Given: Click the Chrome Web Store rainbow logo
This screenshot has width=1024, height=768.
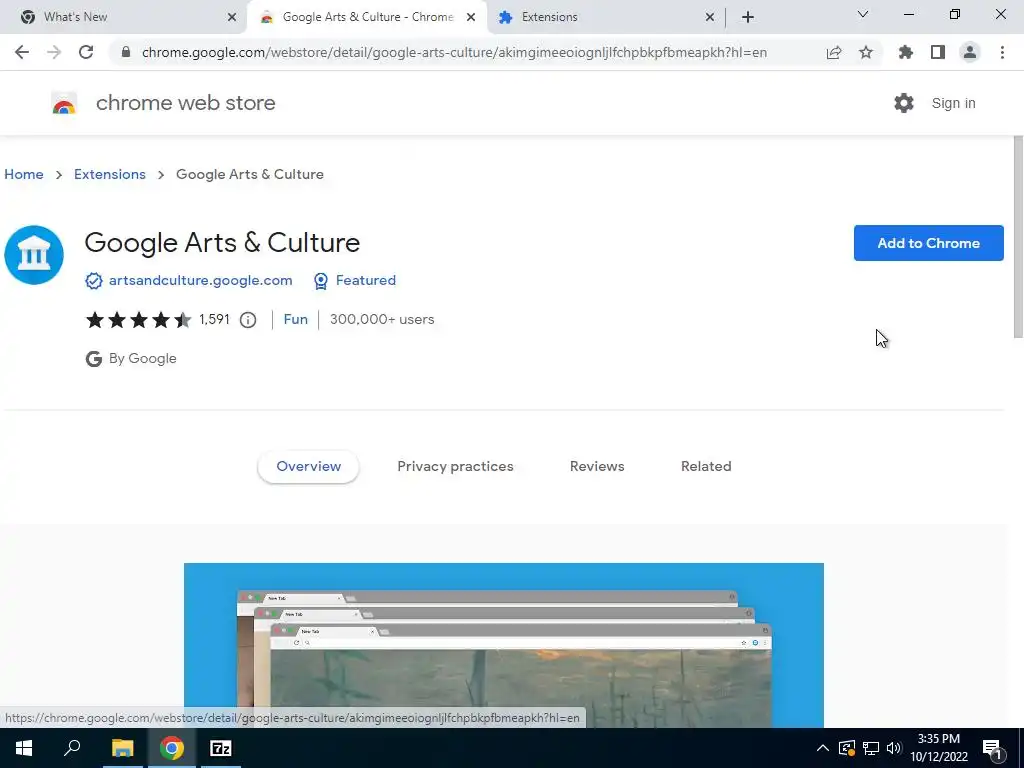Looking at the screenshot, I should (x=64, y=103).
